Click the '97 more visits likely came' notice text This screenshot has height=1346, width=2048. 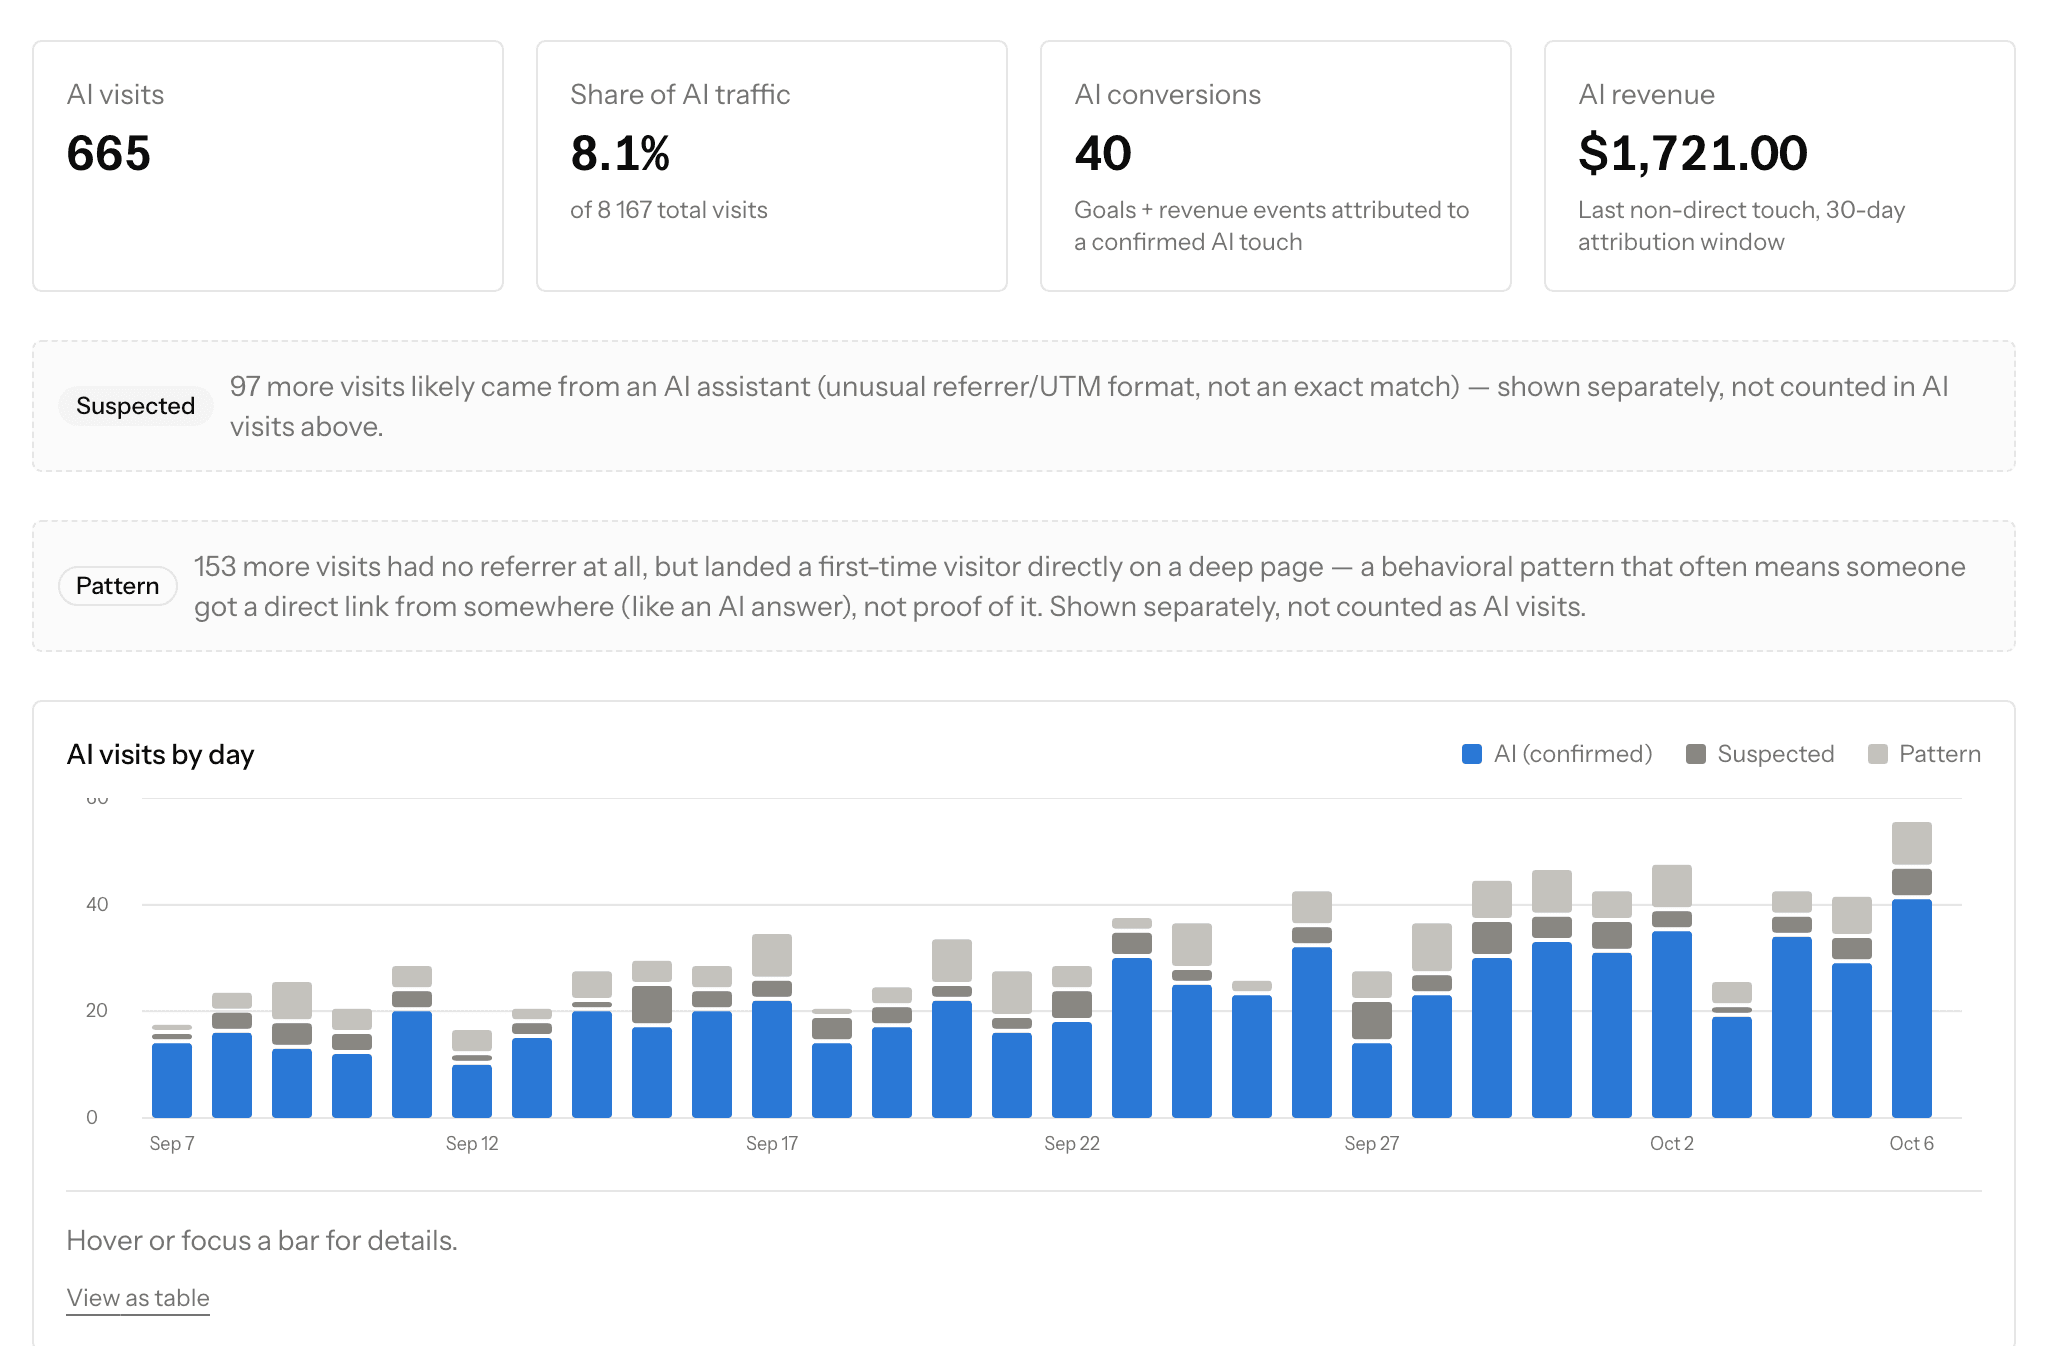(x=1089, y=406)
